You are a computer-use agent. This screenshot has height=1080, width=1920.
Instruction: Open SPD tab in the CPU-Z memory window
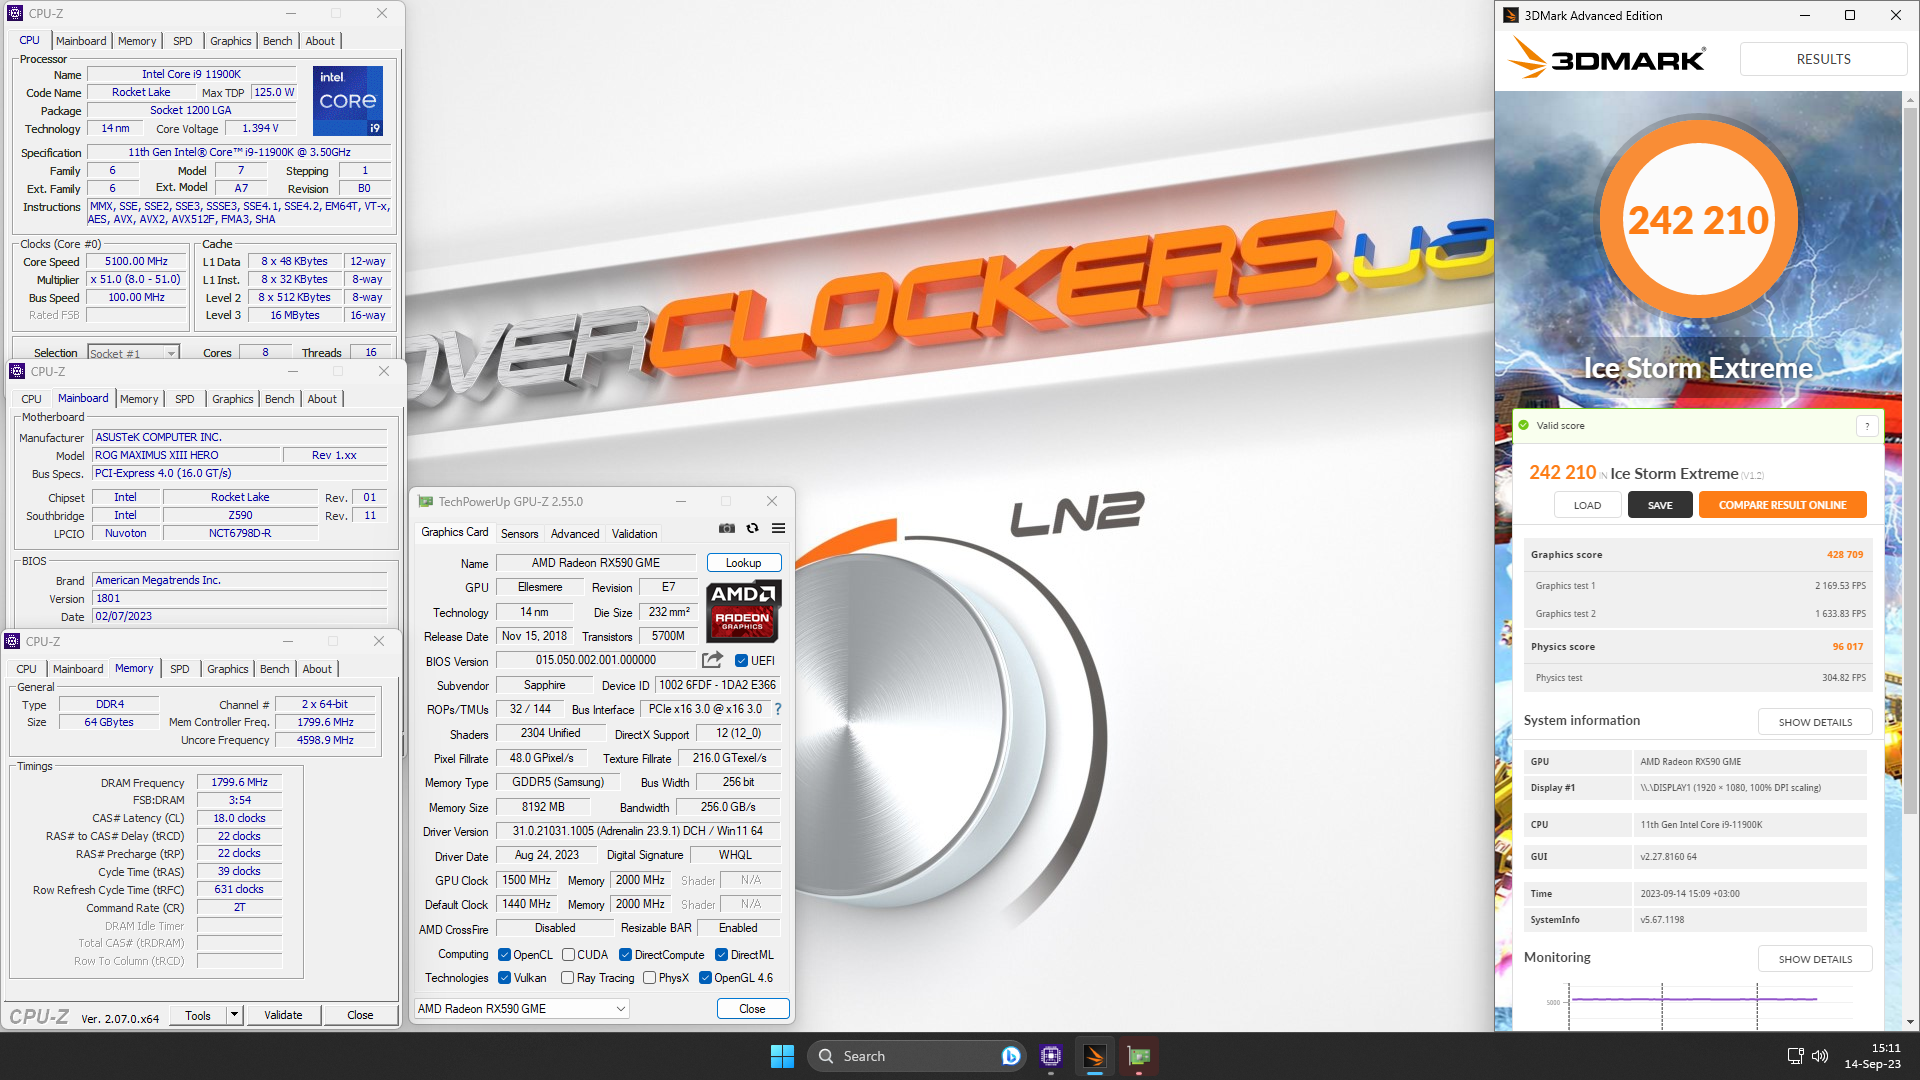pyautogui.click(x=180, y=669)
